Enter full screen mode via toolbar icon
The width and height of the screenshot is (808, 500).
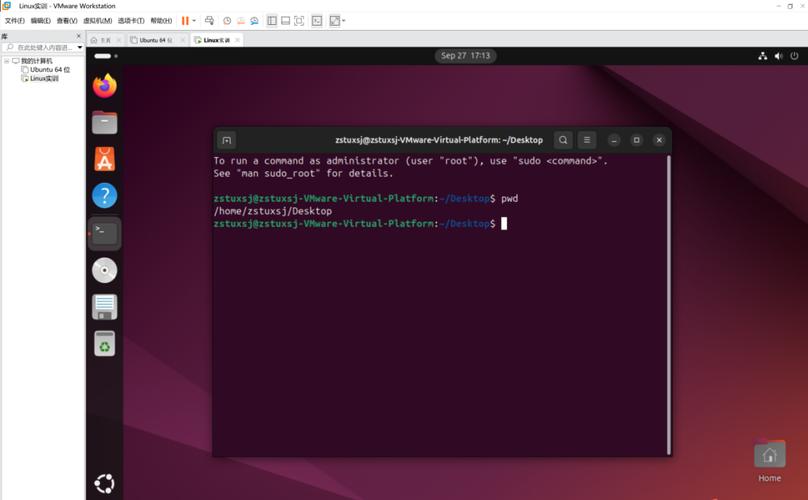click(x=299, y=21)
